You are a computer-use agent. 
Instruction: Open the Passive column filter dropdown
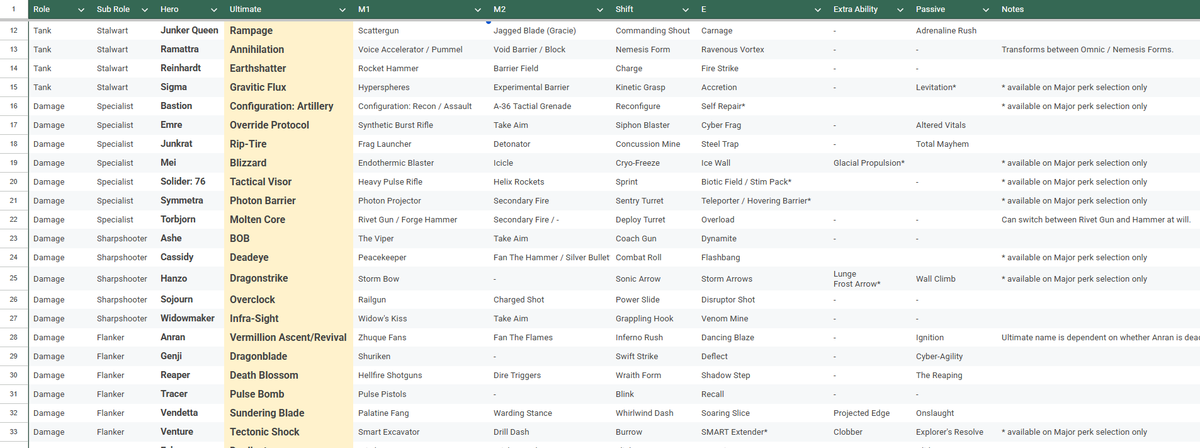pos(985,9)
